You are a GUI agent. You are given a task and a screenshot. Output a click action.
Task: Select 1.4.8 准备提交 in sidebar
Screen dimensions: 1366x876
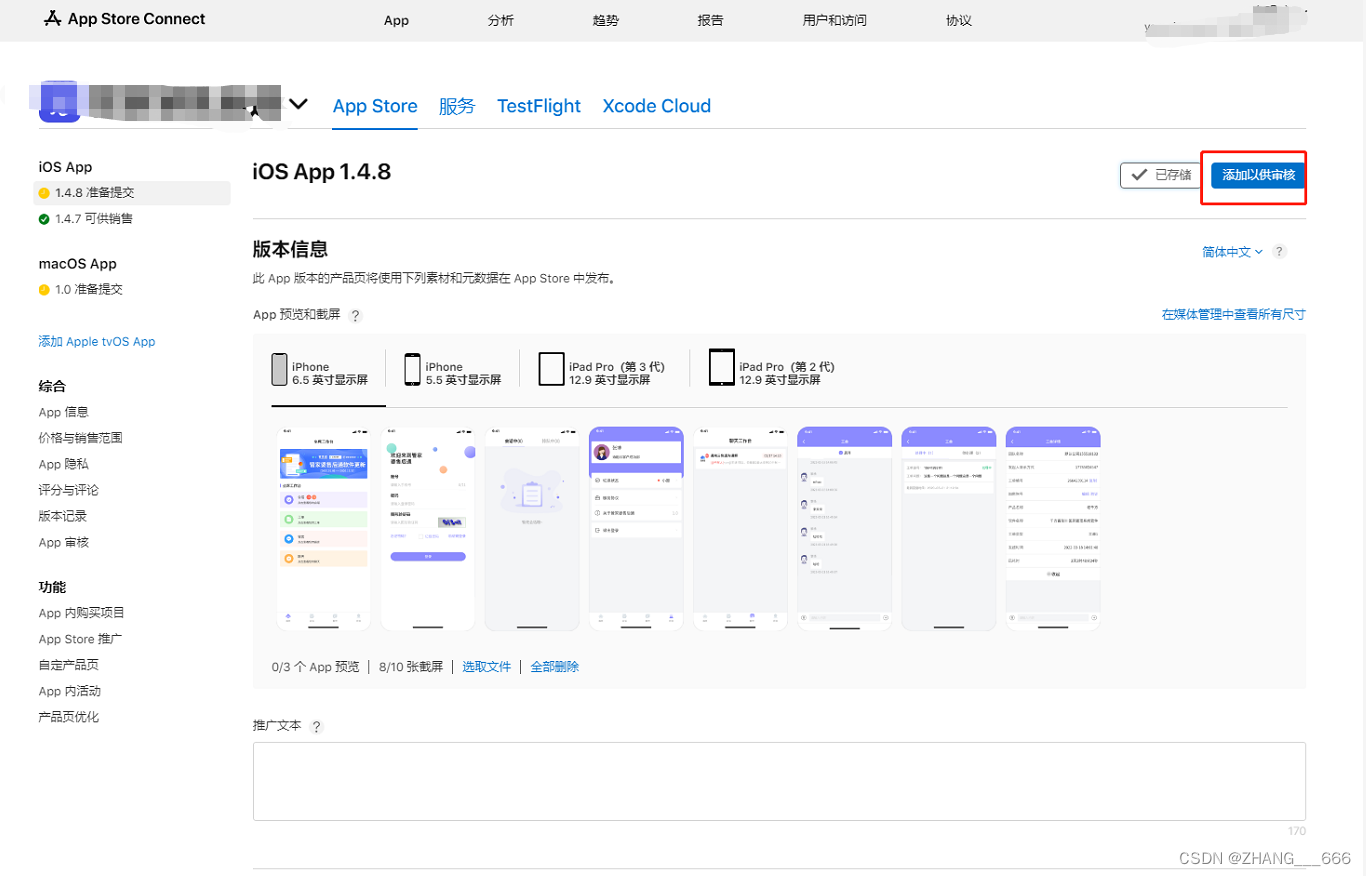tap(134, 193)
